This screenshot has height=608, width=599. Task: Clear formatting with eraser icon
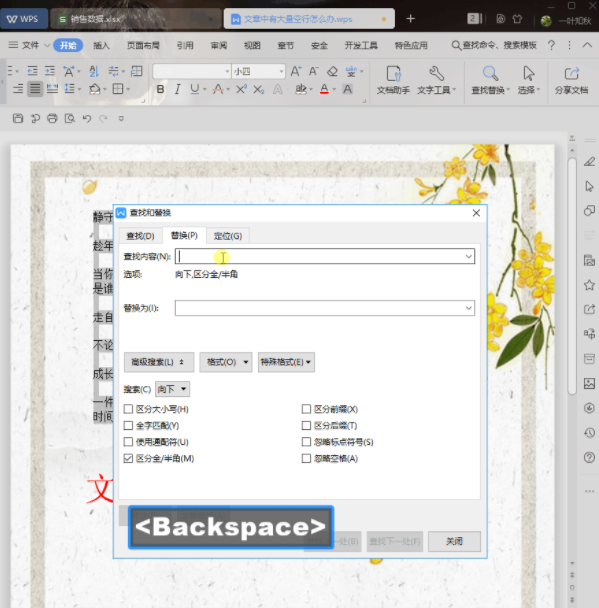pyautogui.click(x=332, y=71)
